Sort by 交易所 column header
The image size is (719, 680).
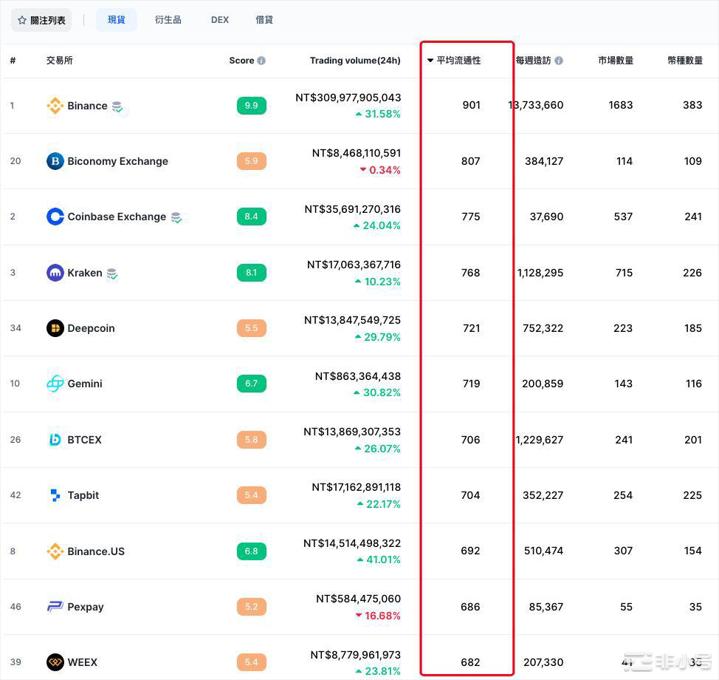60,61
